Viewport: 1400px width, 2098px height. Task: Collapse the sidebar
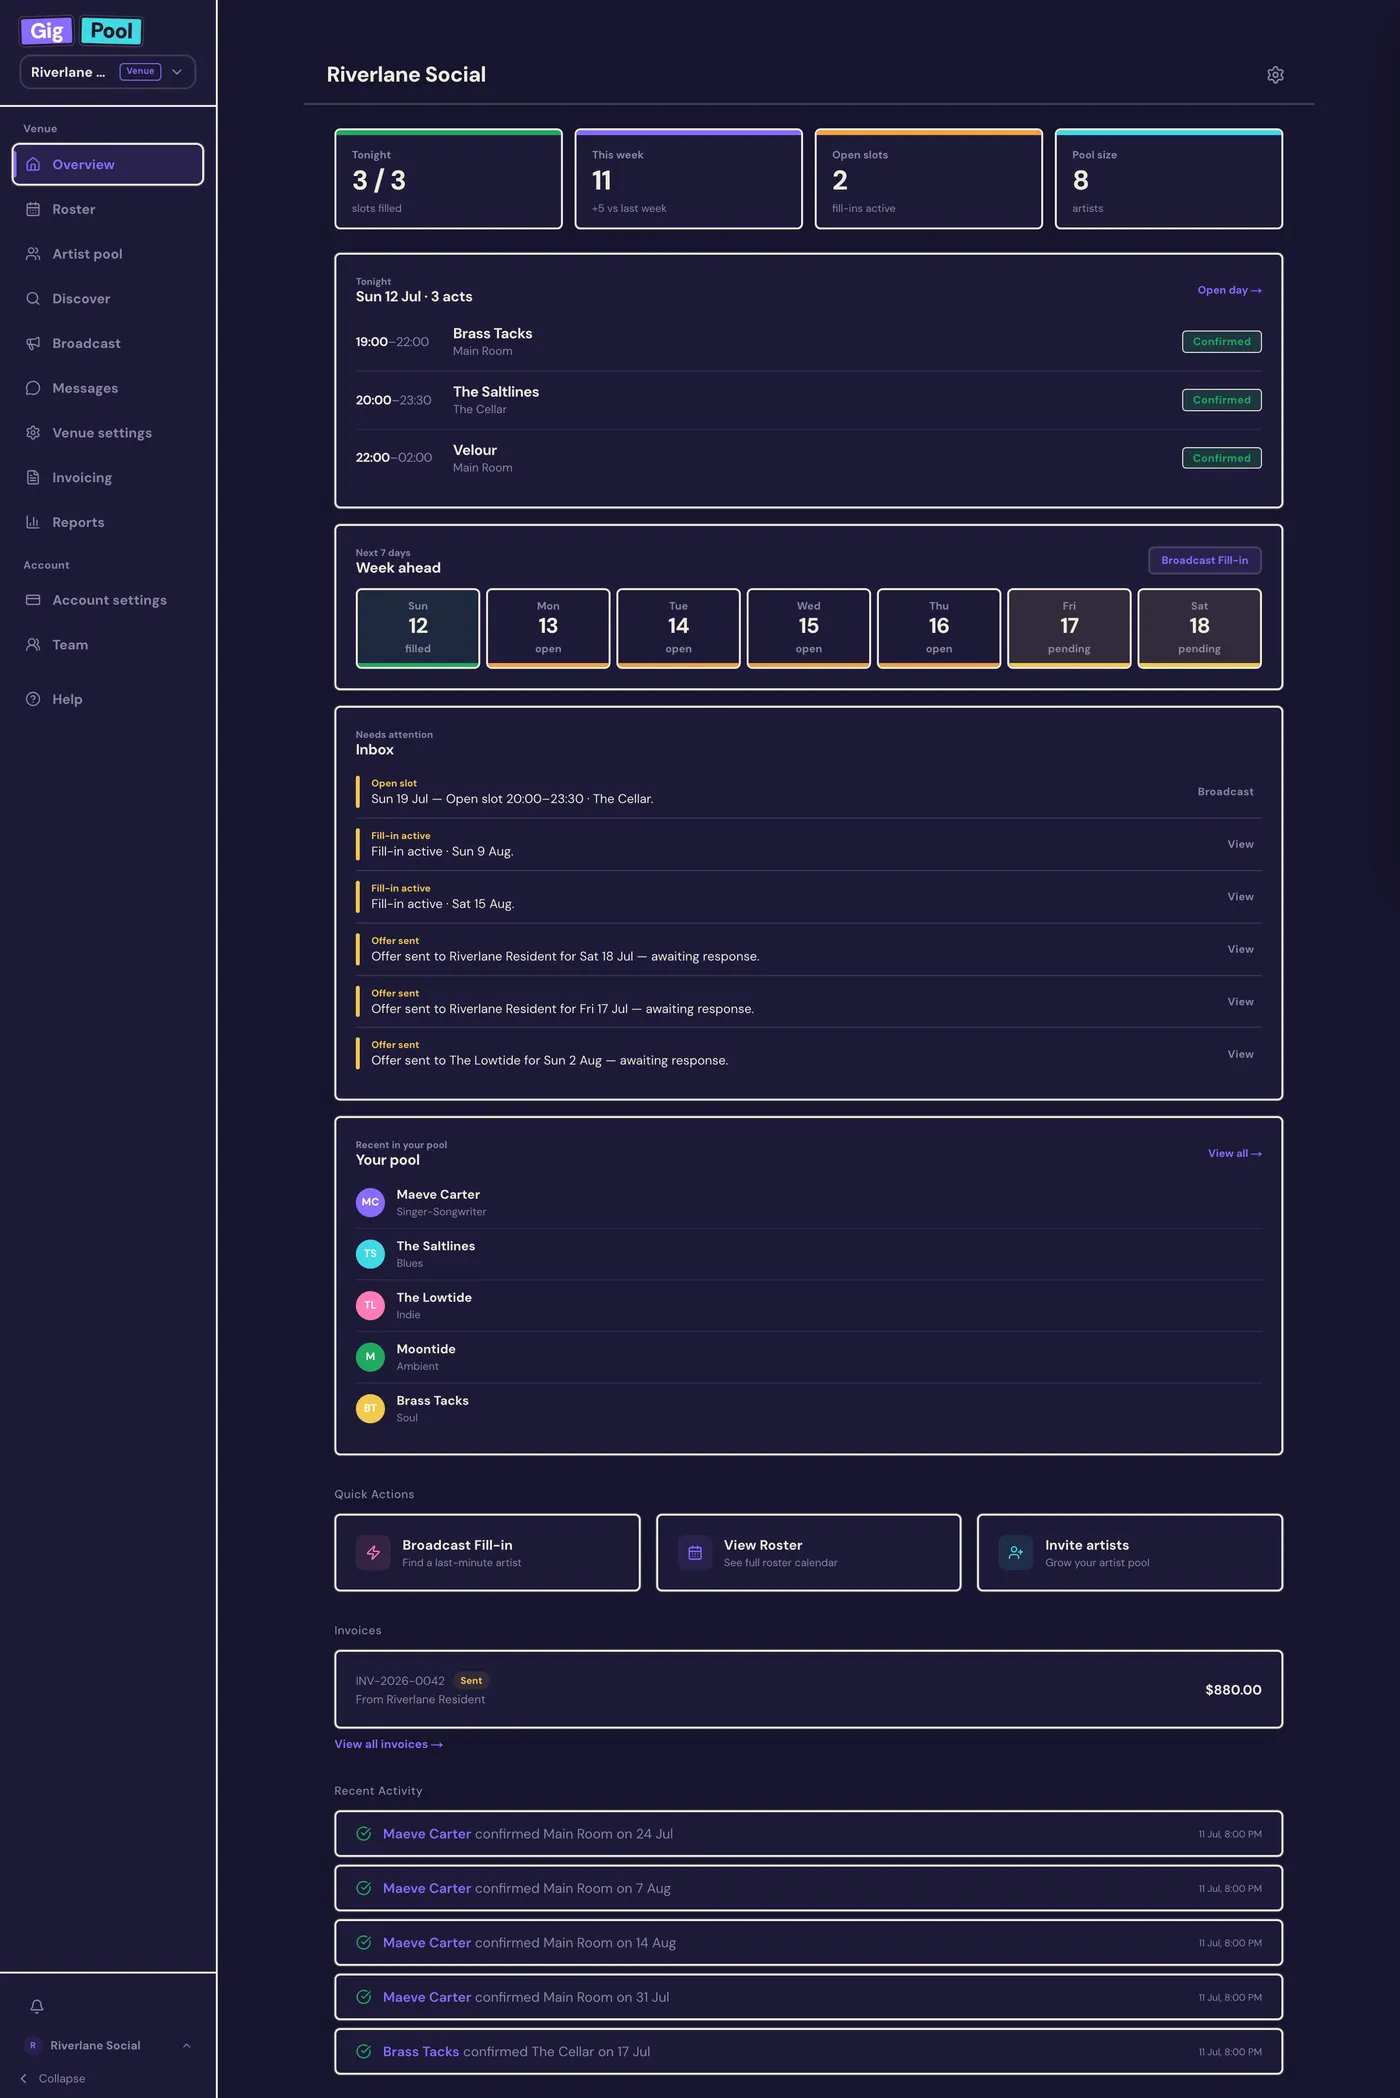[x=53, y=2078]
